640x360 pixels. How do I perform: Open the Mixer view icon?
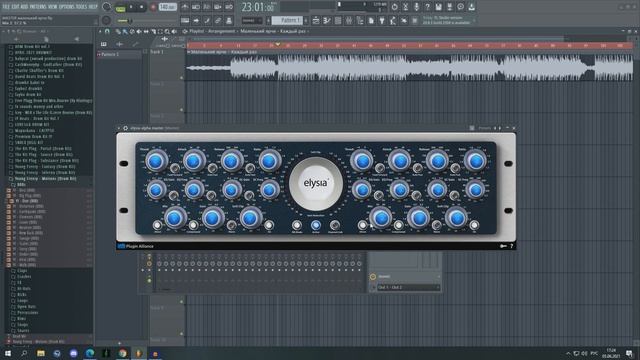point(349,20)
